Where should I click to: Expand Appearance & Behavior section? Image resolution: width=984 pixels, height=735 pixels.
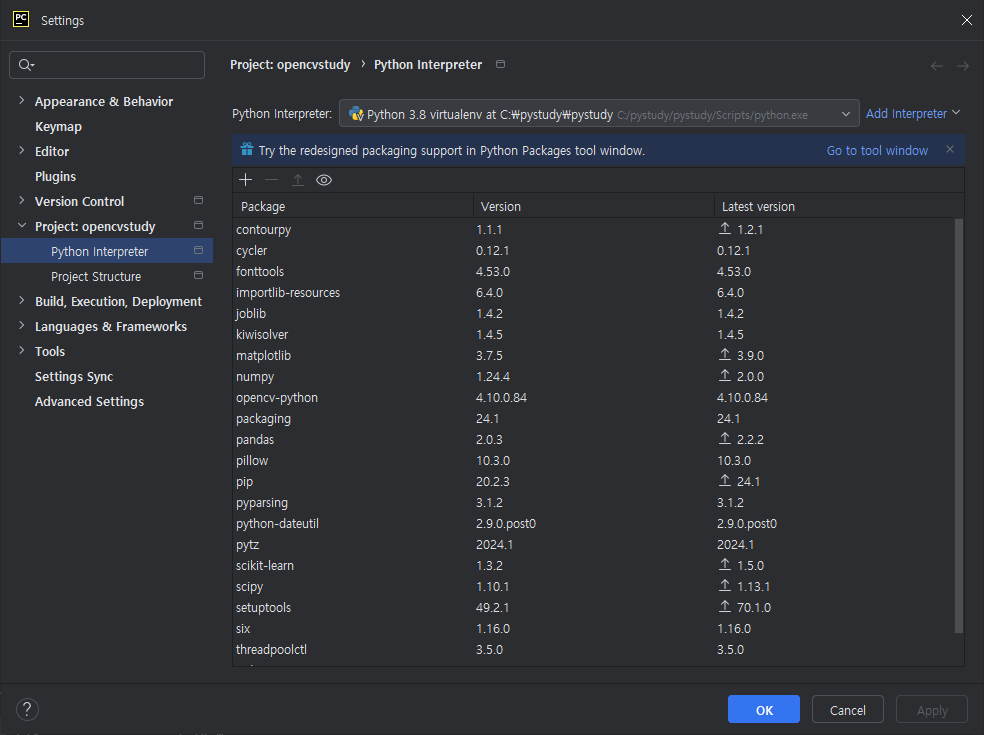point(21,100)
